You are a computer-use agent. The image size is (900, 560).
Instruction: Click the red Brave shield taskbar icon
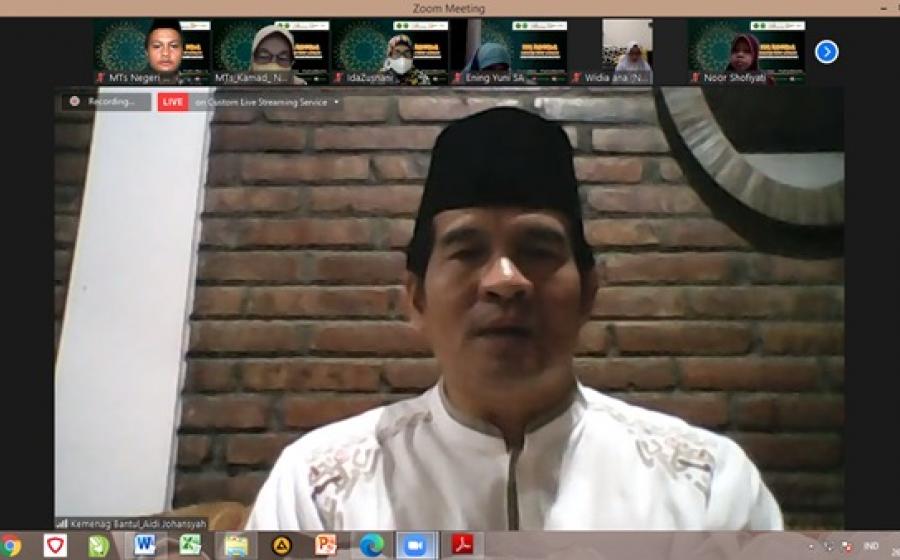click(x=56, y=546)
